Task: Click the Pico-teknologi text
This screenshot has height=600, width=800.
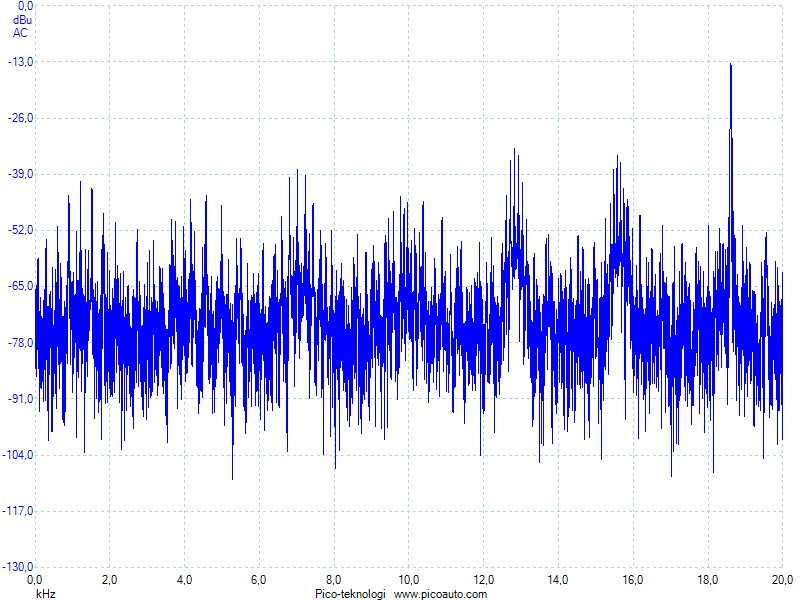Action: click(x=350, y=594)
